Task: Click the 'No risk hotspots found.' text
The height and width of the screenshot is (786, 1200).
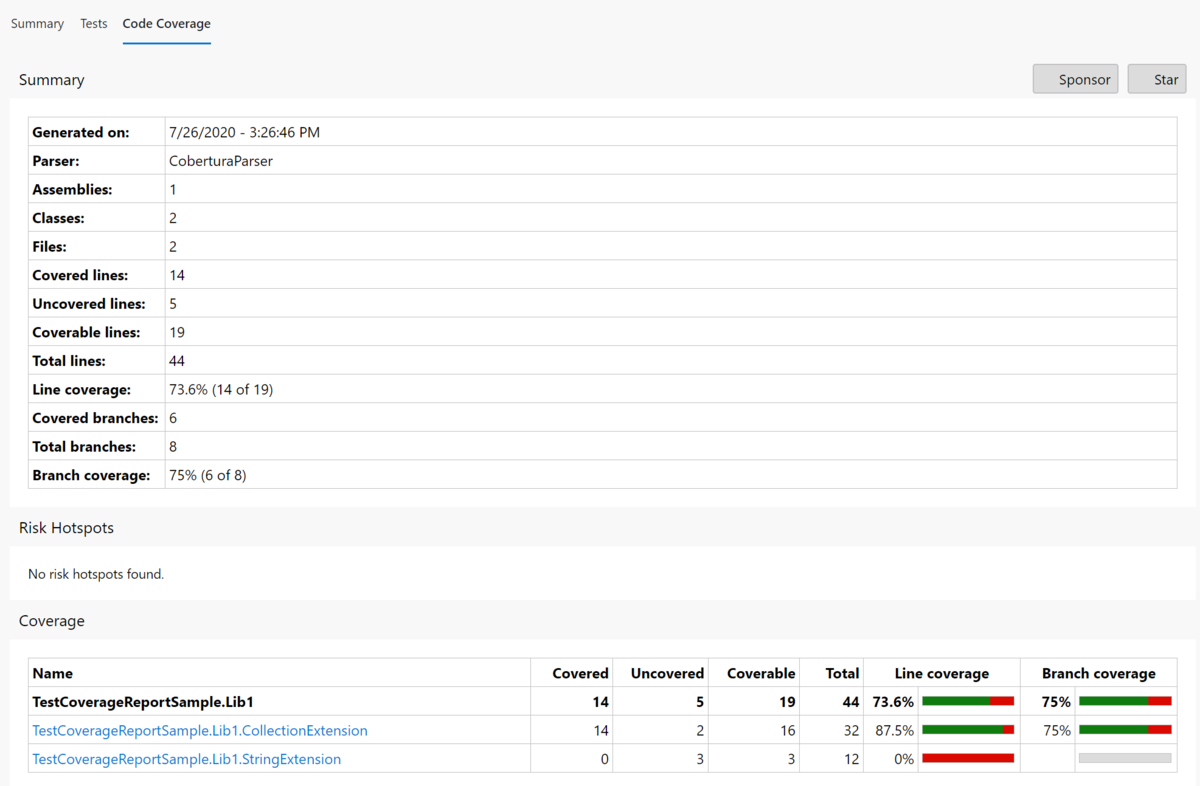Action: (x=96, y=574)
